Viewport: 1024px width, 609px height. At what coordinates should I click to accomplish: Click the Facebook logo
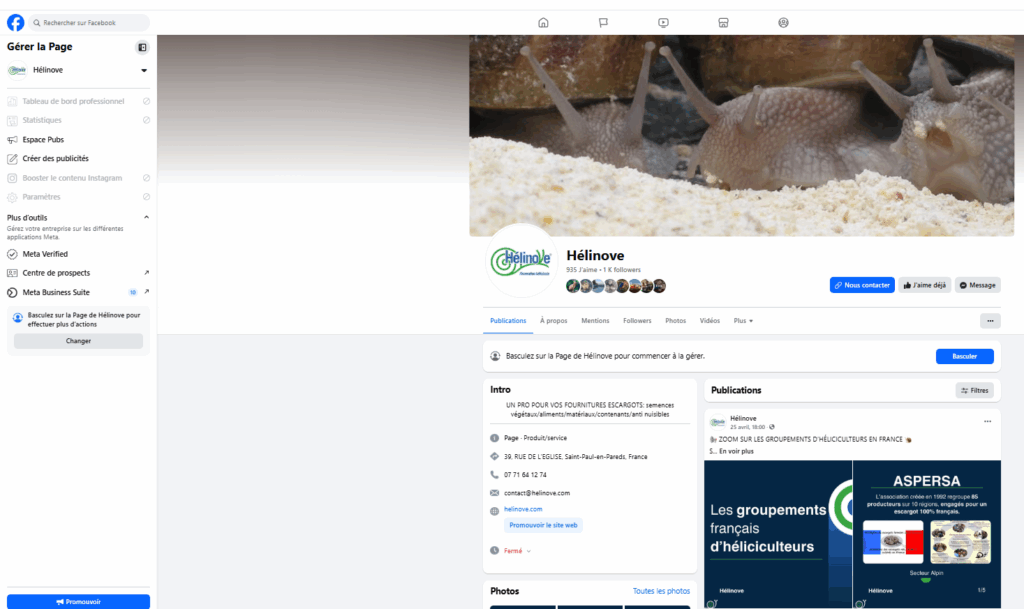(x=16, y=22)
